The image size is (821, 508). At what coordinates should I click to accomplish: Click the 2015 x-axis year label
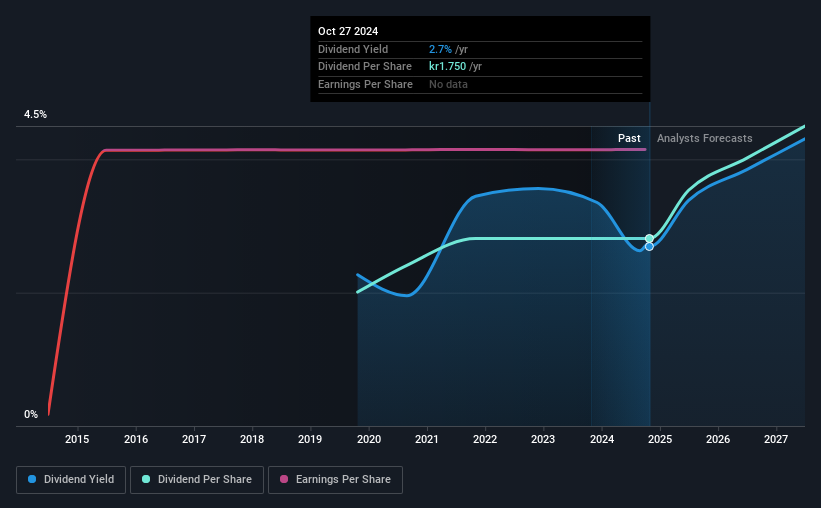click(x=77, y=439)
